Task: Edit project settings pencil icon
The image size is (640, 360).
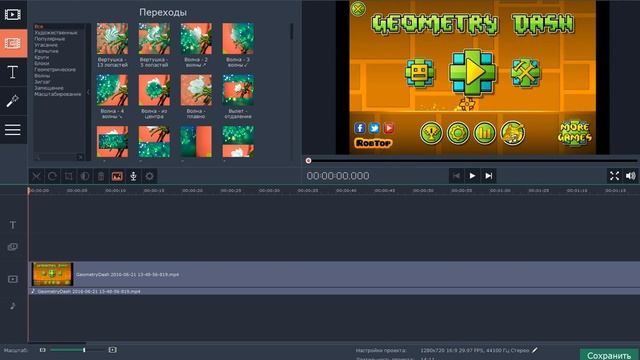Action: pyautogui.click(x=535, y=350)
